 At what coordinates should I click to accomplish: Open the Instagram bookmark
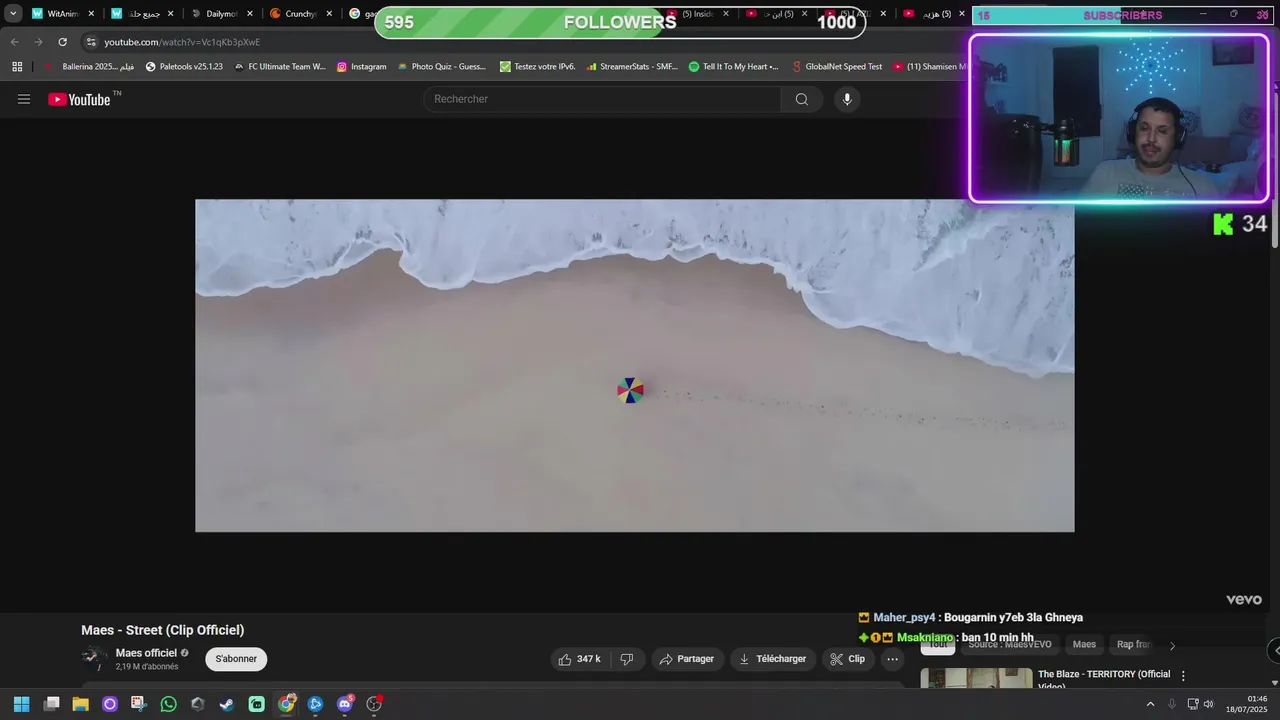point(361,67)
